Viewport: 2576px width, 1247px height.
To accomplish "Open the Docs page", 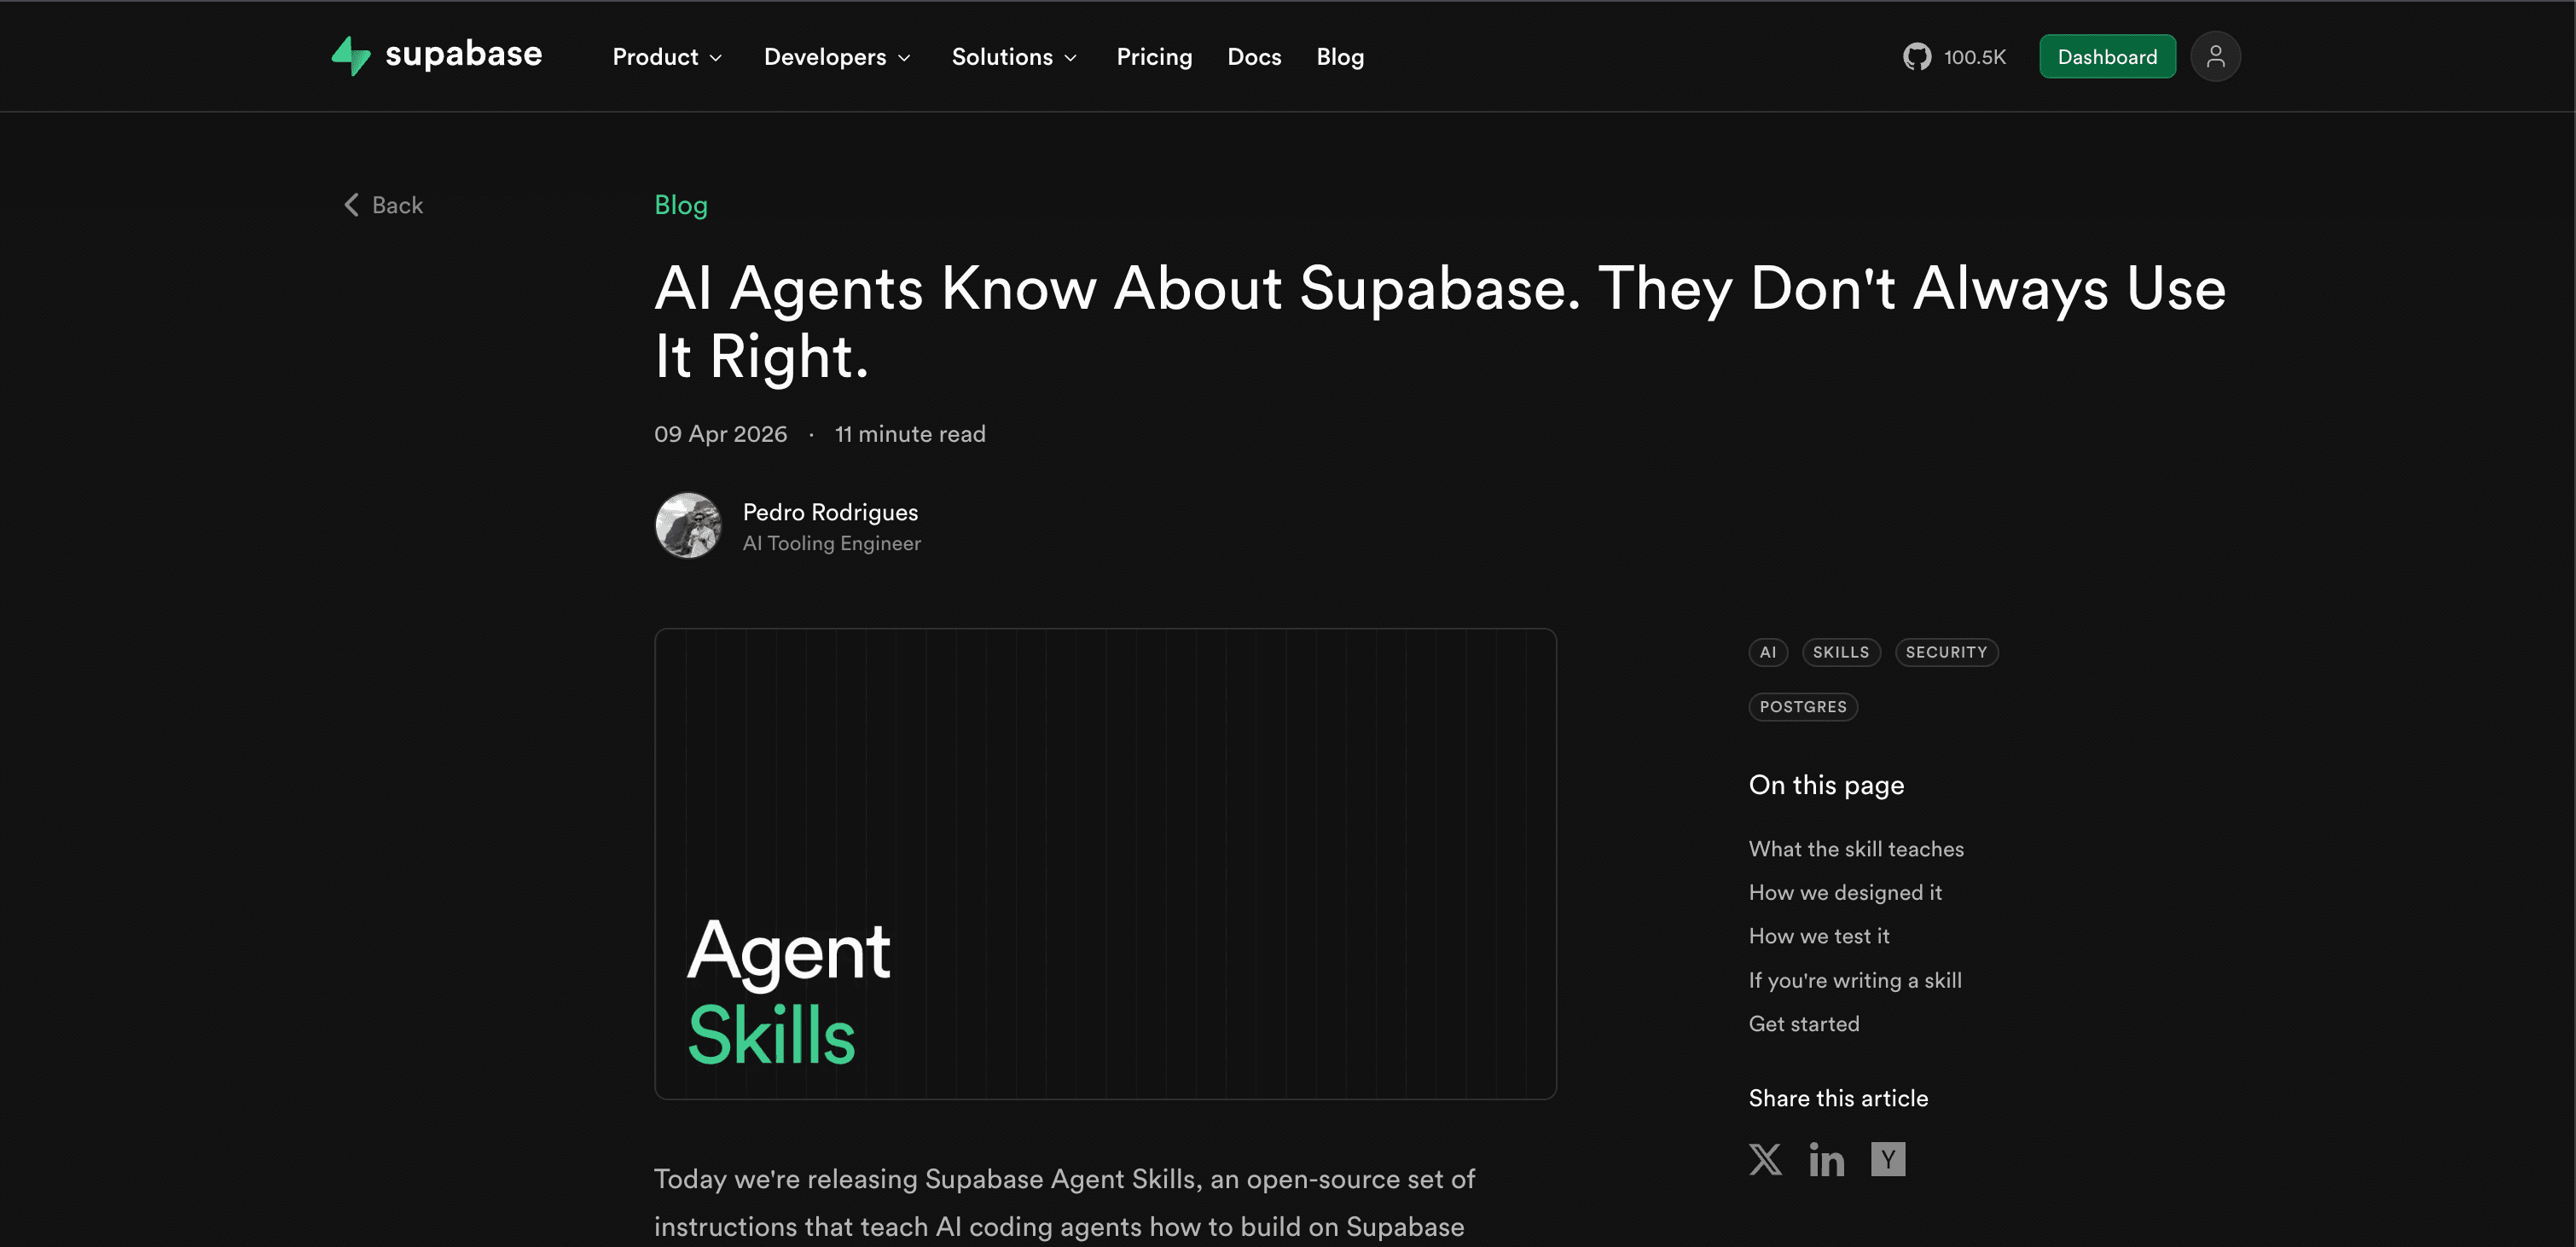I will point(1254,57).
